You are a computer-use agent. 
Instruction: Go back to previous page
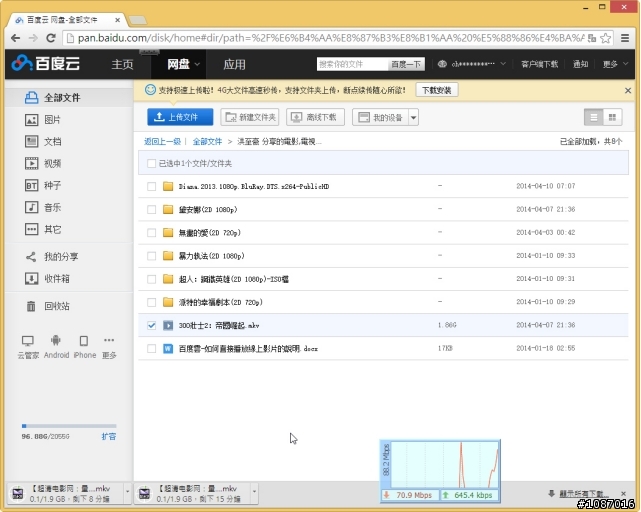pyautogui.click(x=16, y=38)
